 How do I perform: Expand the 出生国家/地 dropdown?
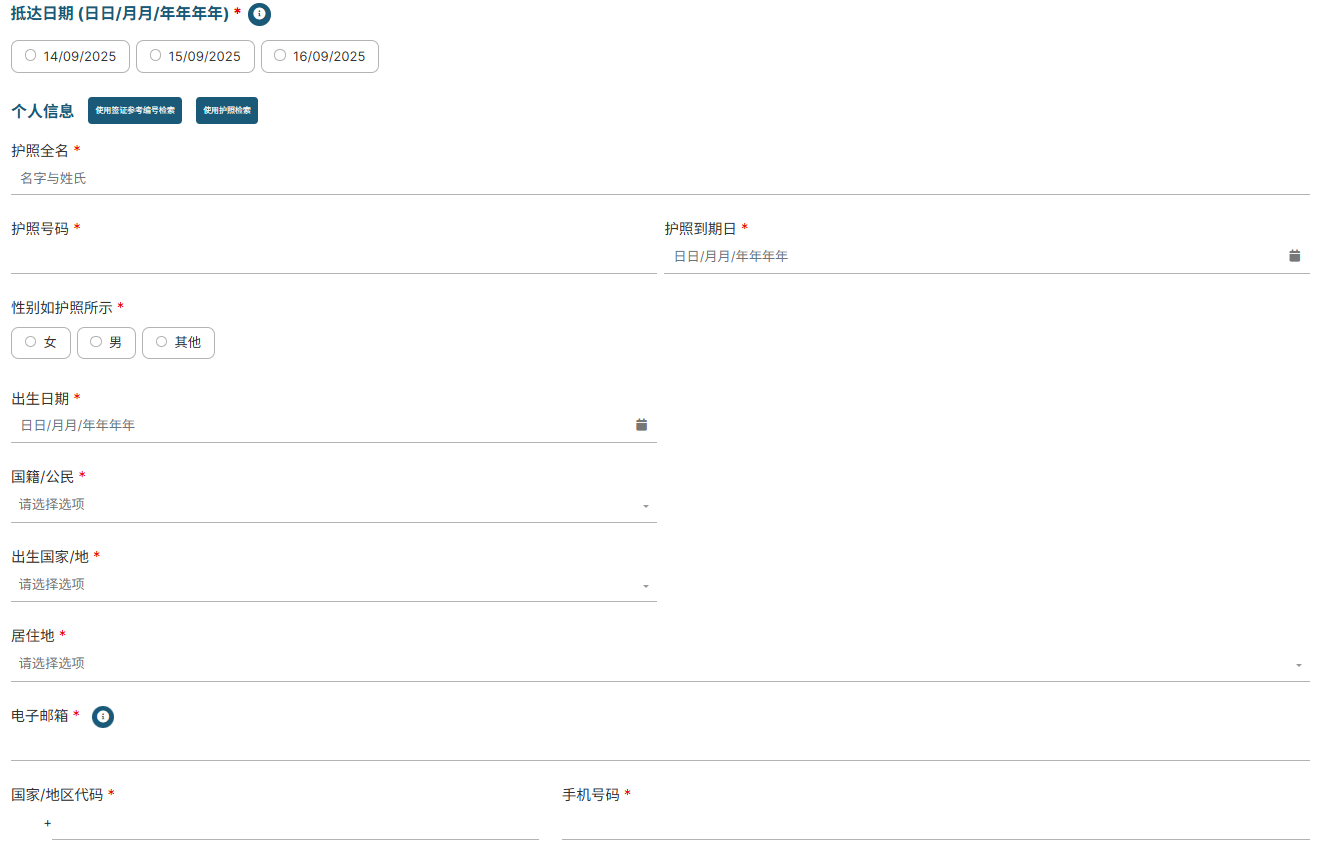pos(333,585)
